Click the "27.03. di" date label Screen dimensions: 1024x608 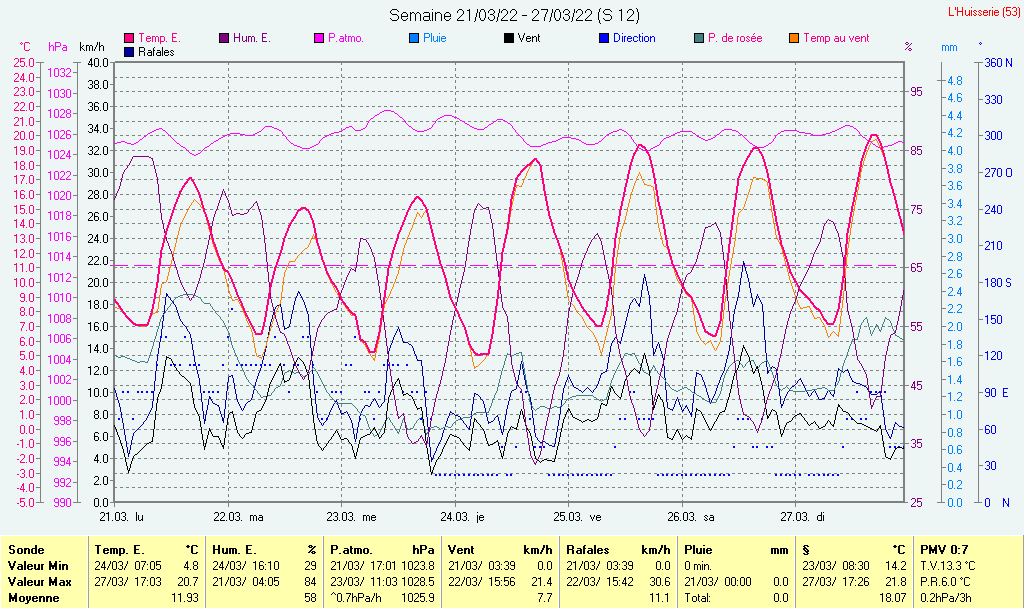(x=803, y=517)
